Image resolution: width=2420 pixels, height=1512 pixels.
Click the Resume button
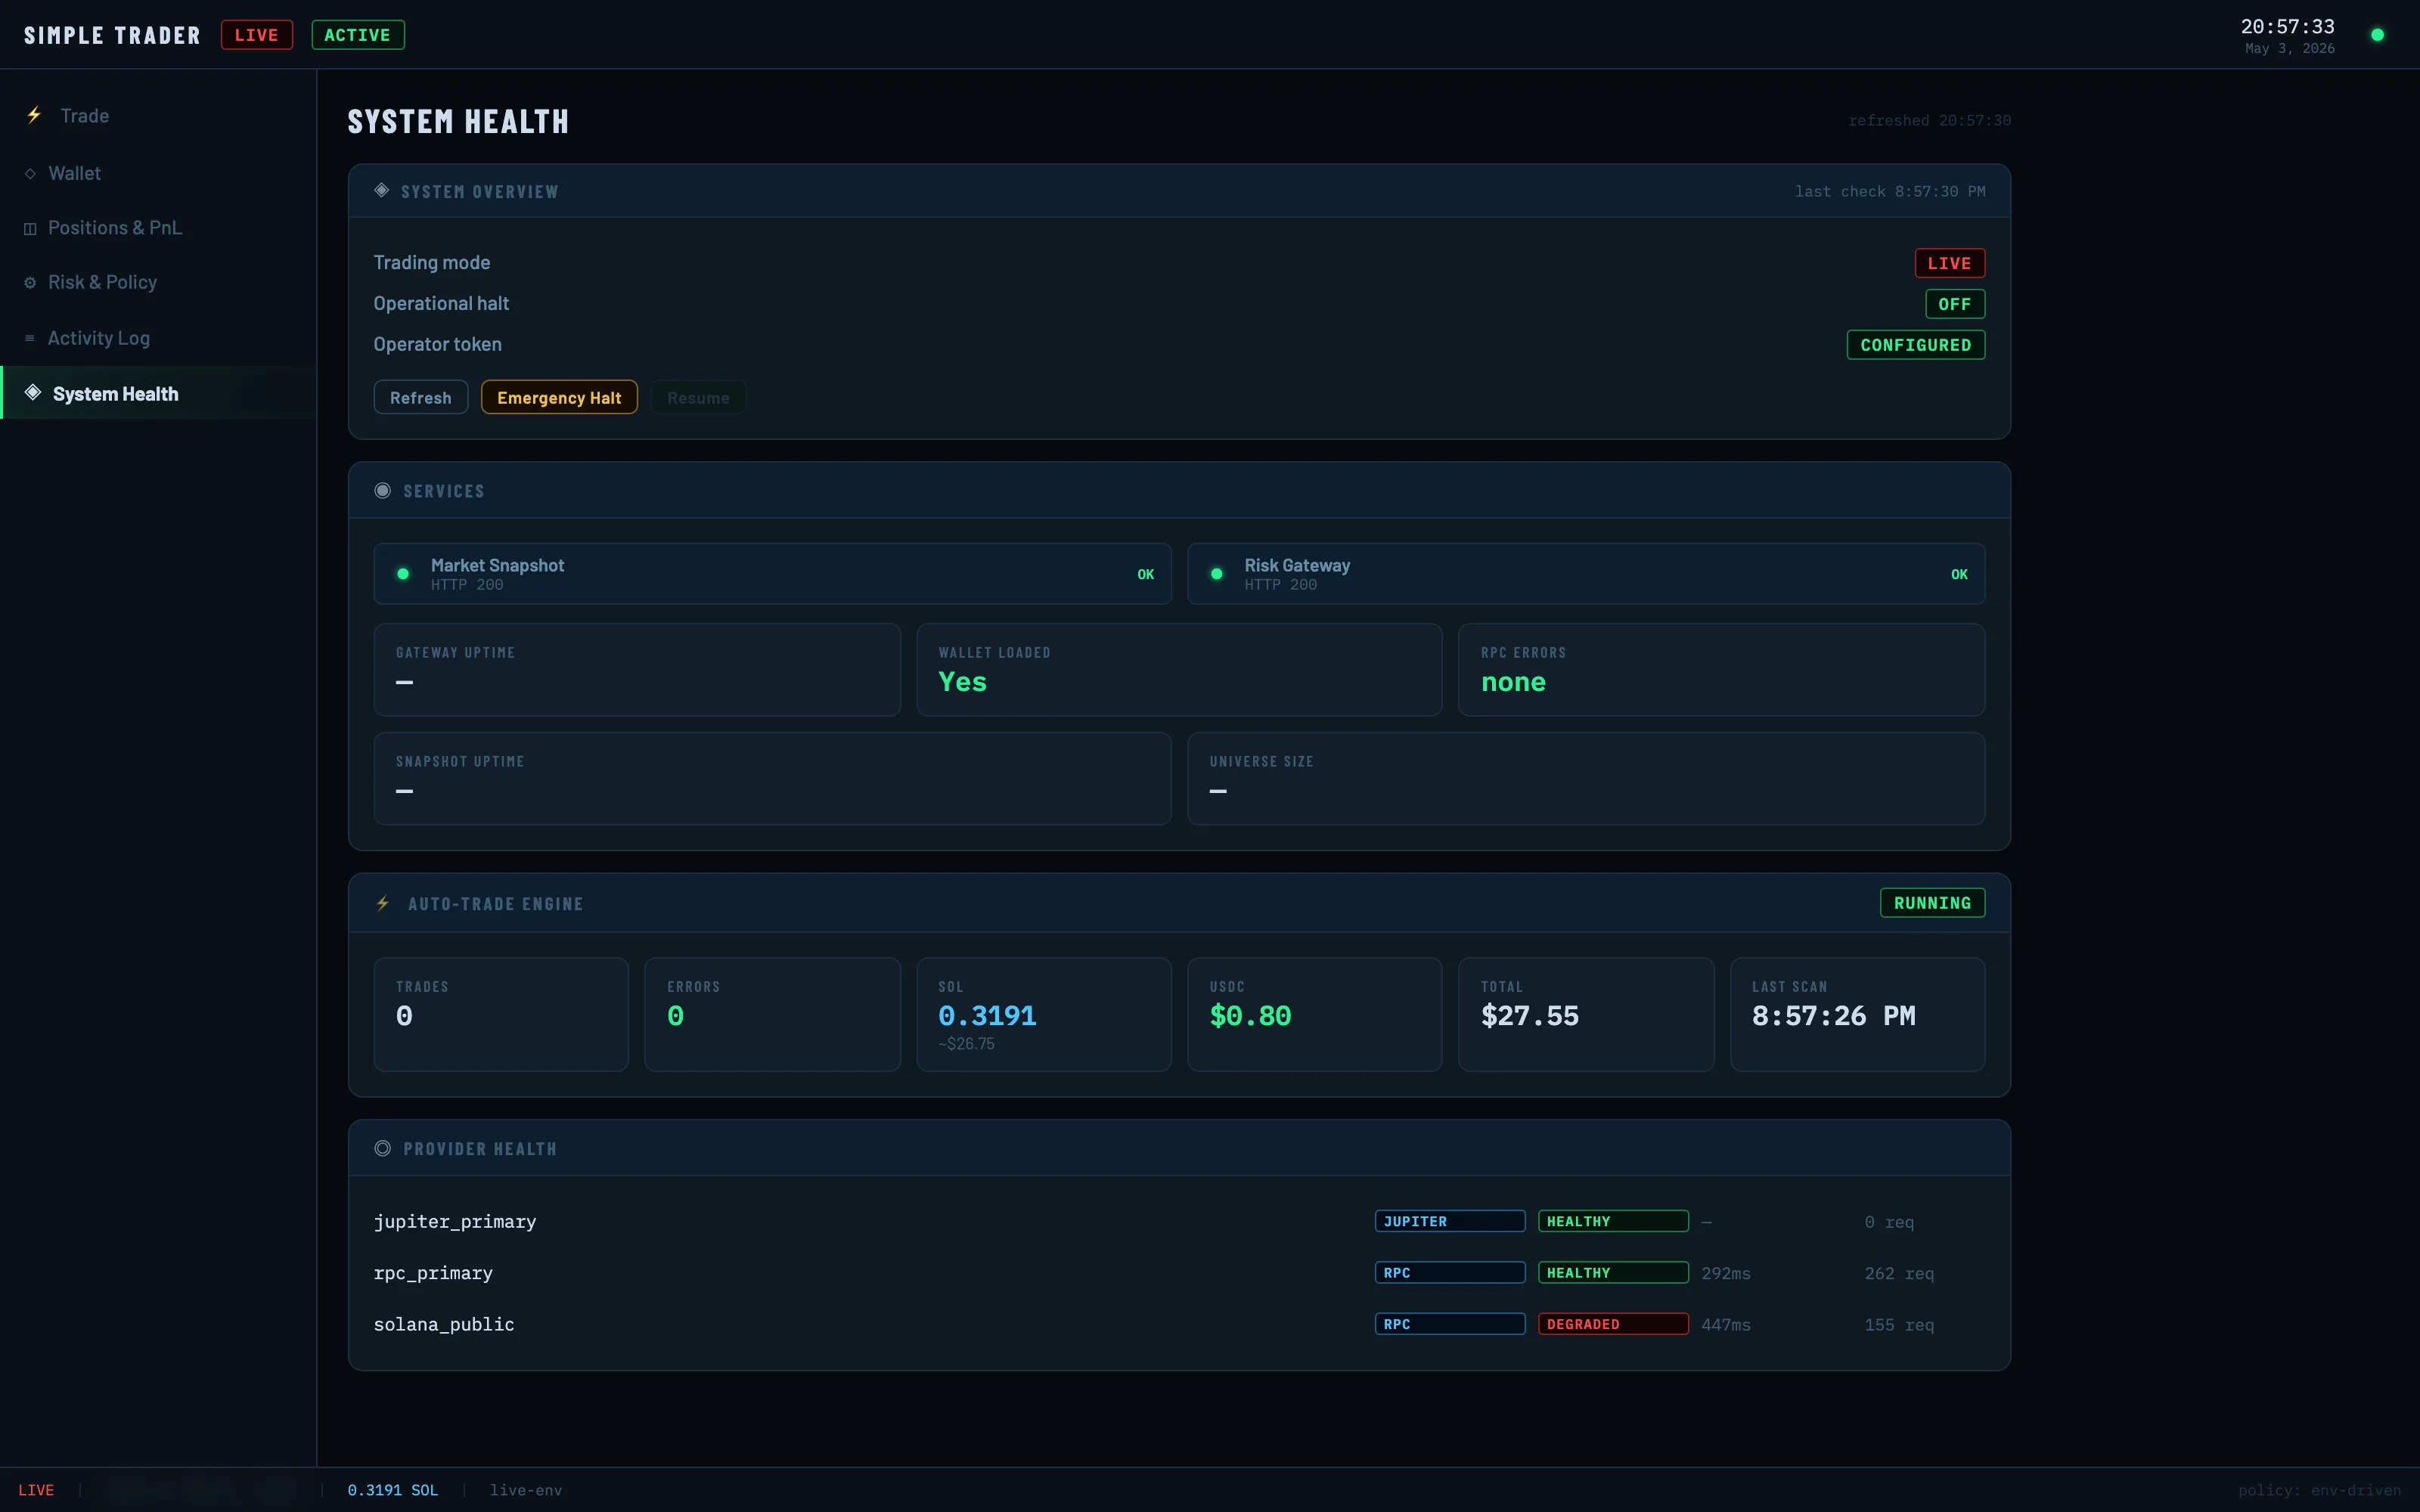point(698,397)
